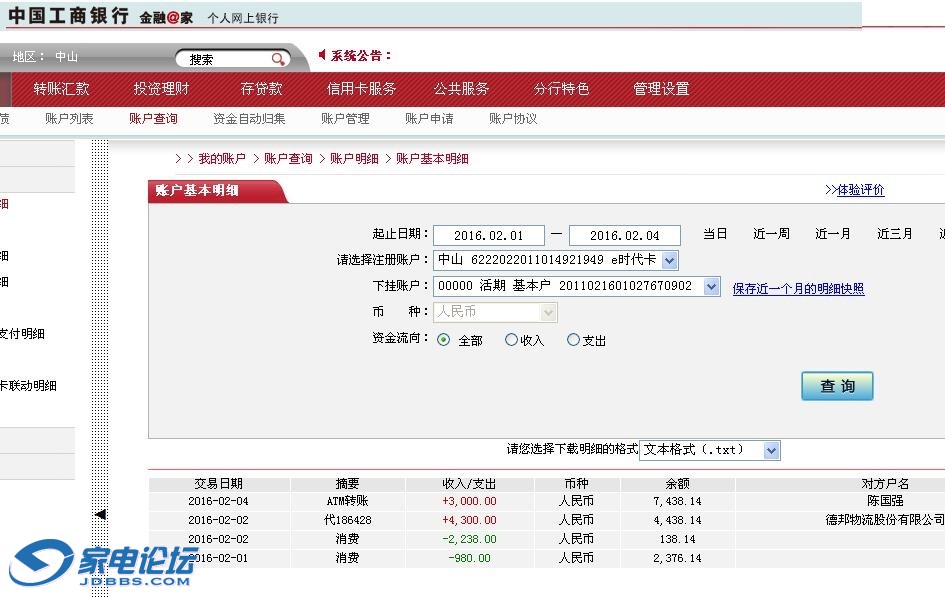The image size is (945, 598).
Task: Click 我的账户 in the breadcrumb
Action: pyautogui.click(x=221, y=159)
